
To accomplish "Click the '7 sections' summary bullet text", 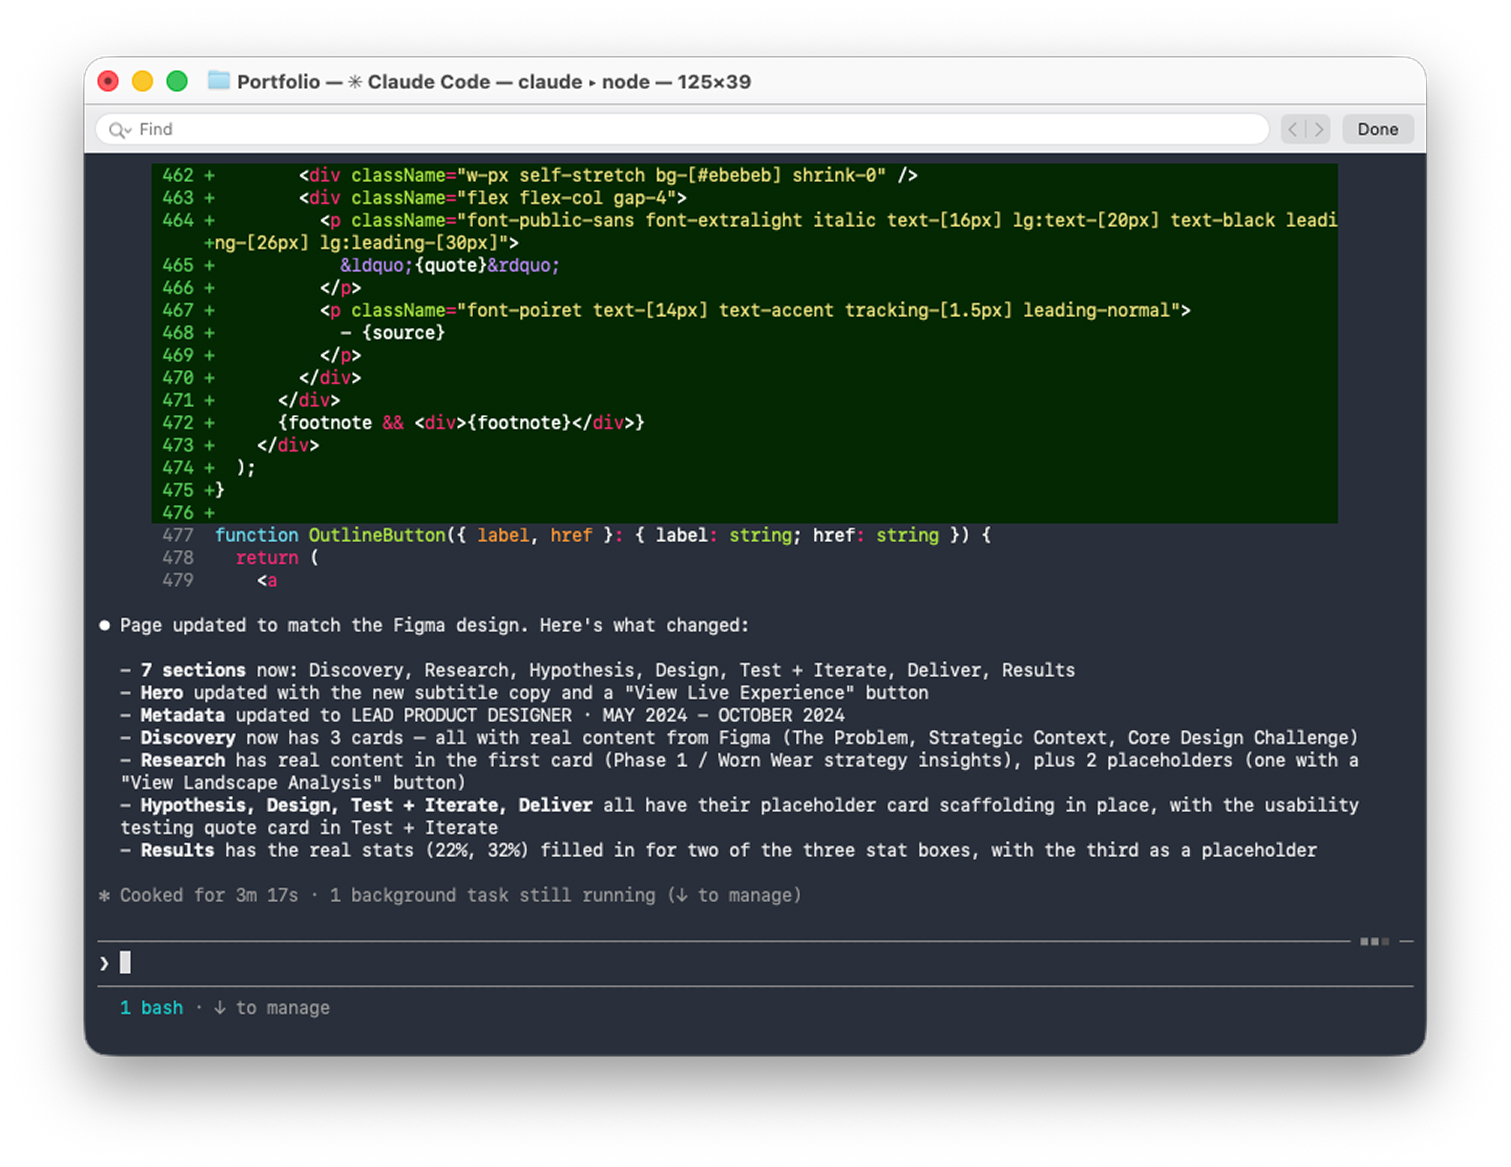I will tap(193, 670).
